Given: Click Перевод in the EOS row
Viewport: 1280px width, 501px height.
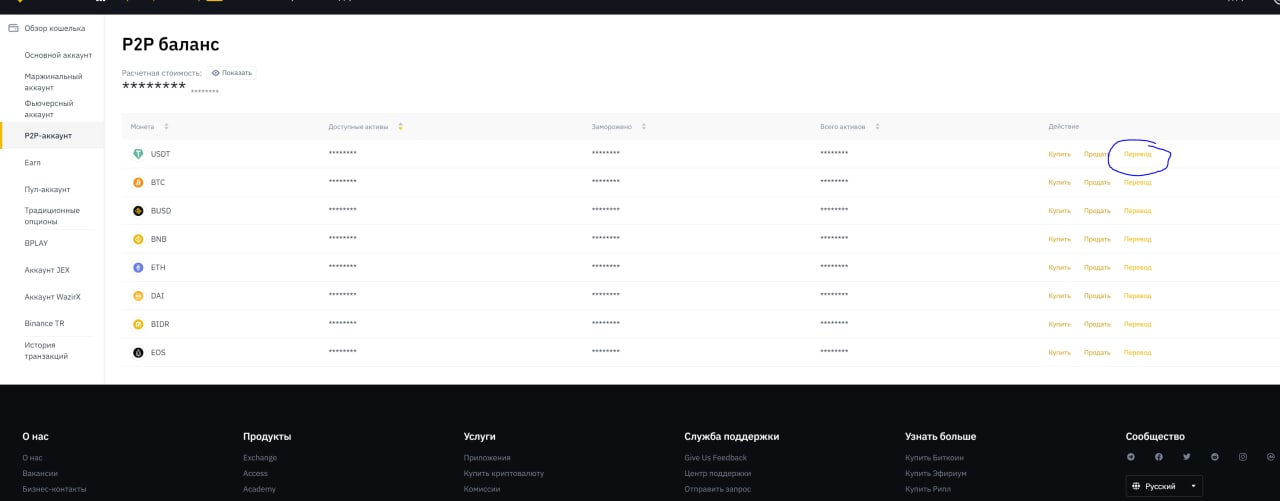Looking at the screenshot, I should (1138, 352).
